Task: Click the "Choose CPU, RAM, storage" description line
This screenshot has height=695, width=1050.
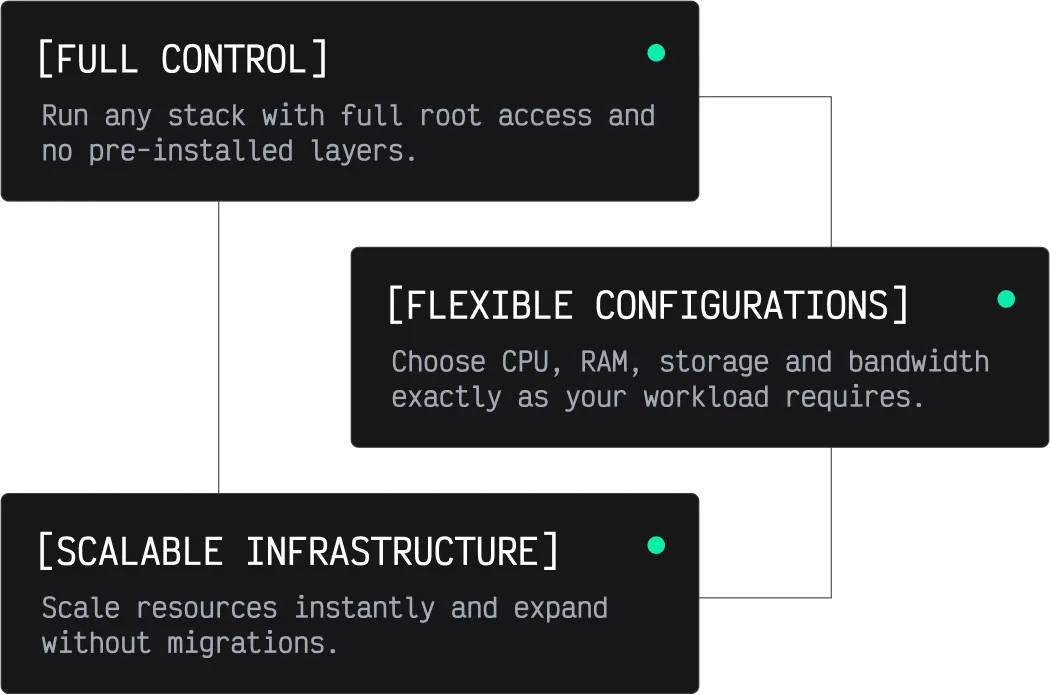Action: click(690, 362)
